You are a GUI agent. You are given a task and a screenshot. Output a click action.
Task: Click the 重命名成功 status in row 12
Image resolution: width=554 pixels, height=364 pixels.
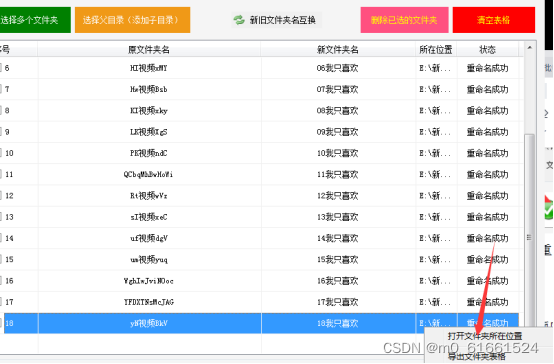(x=488, y=195)
